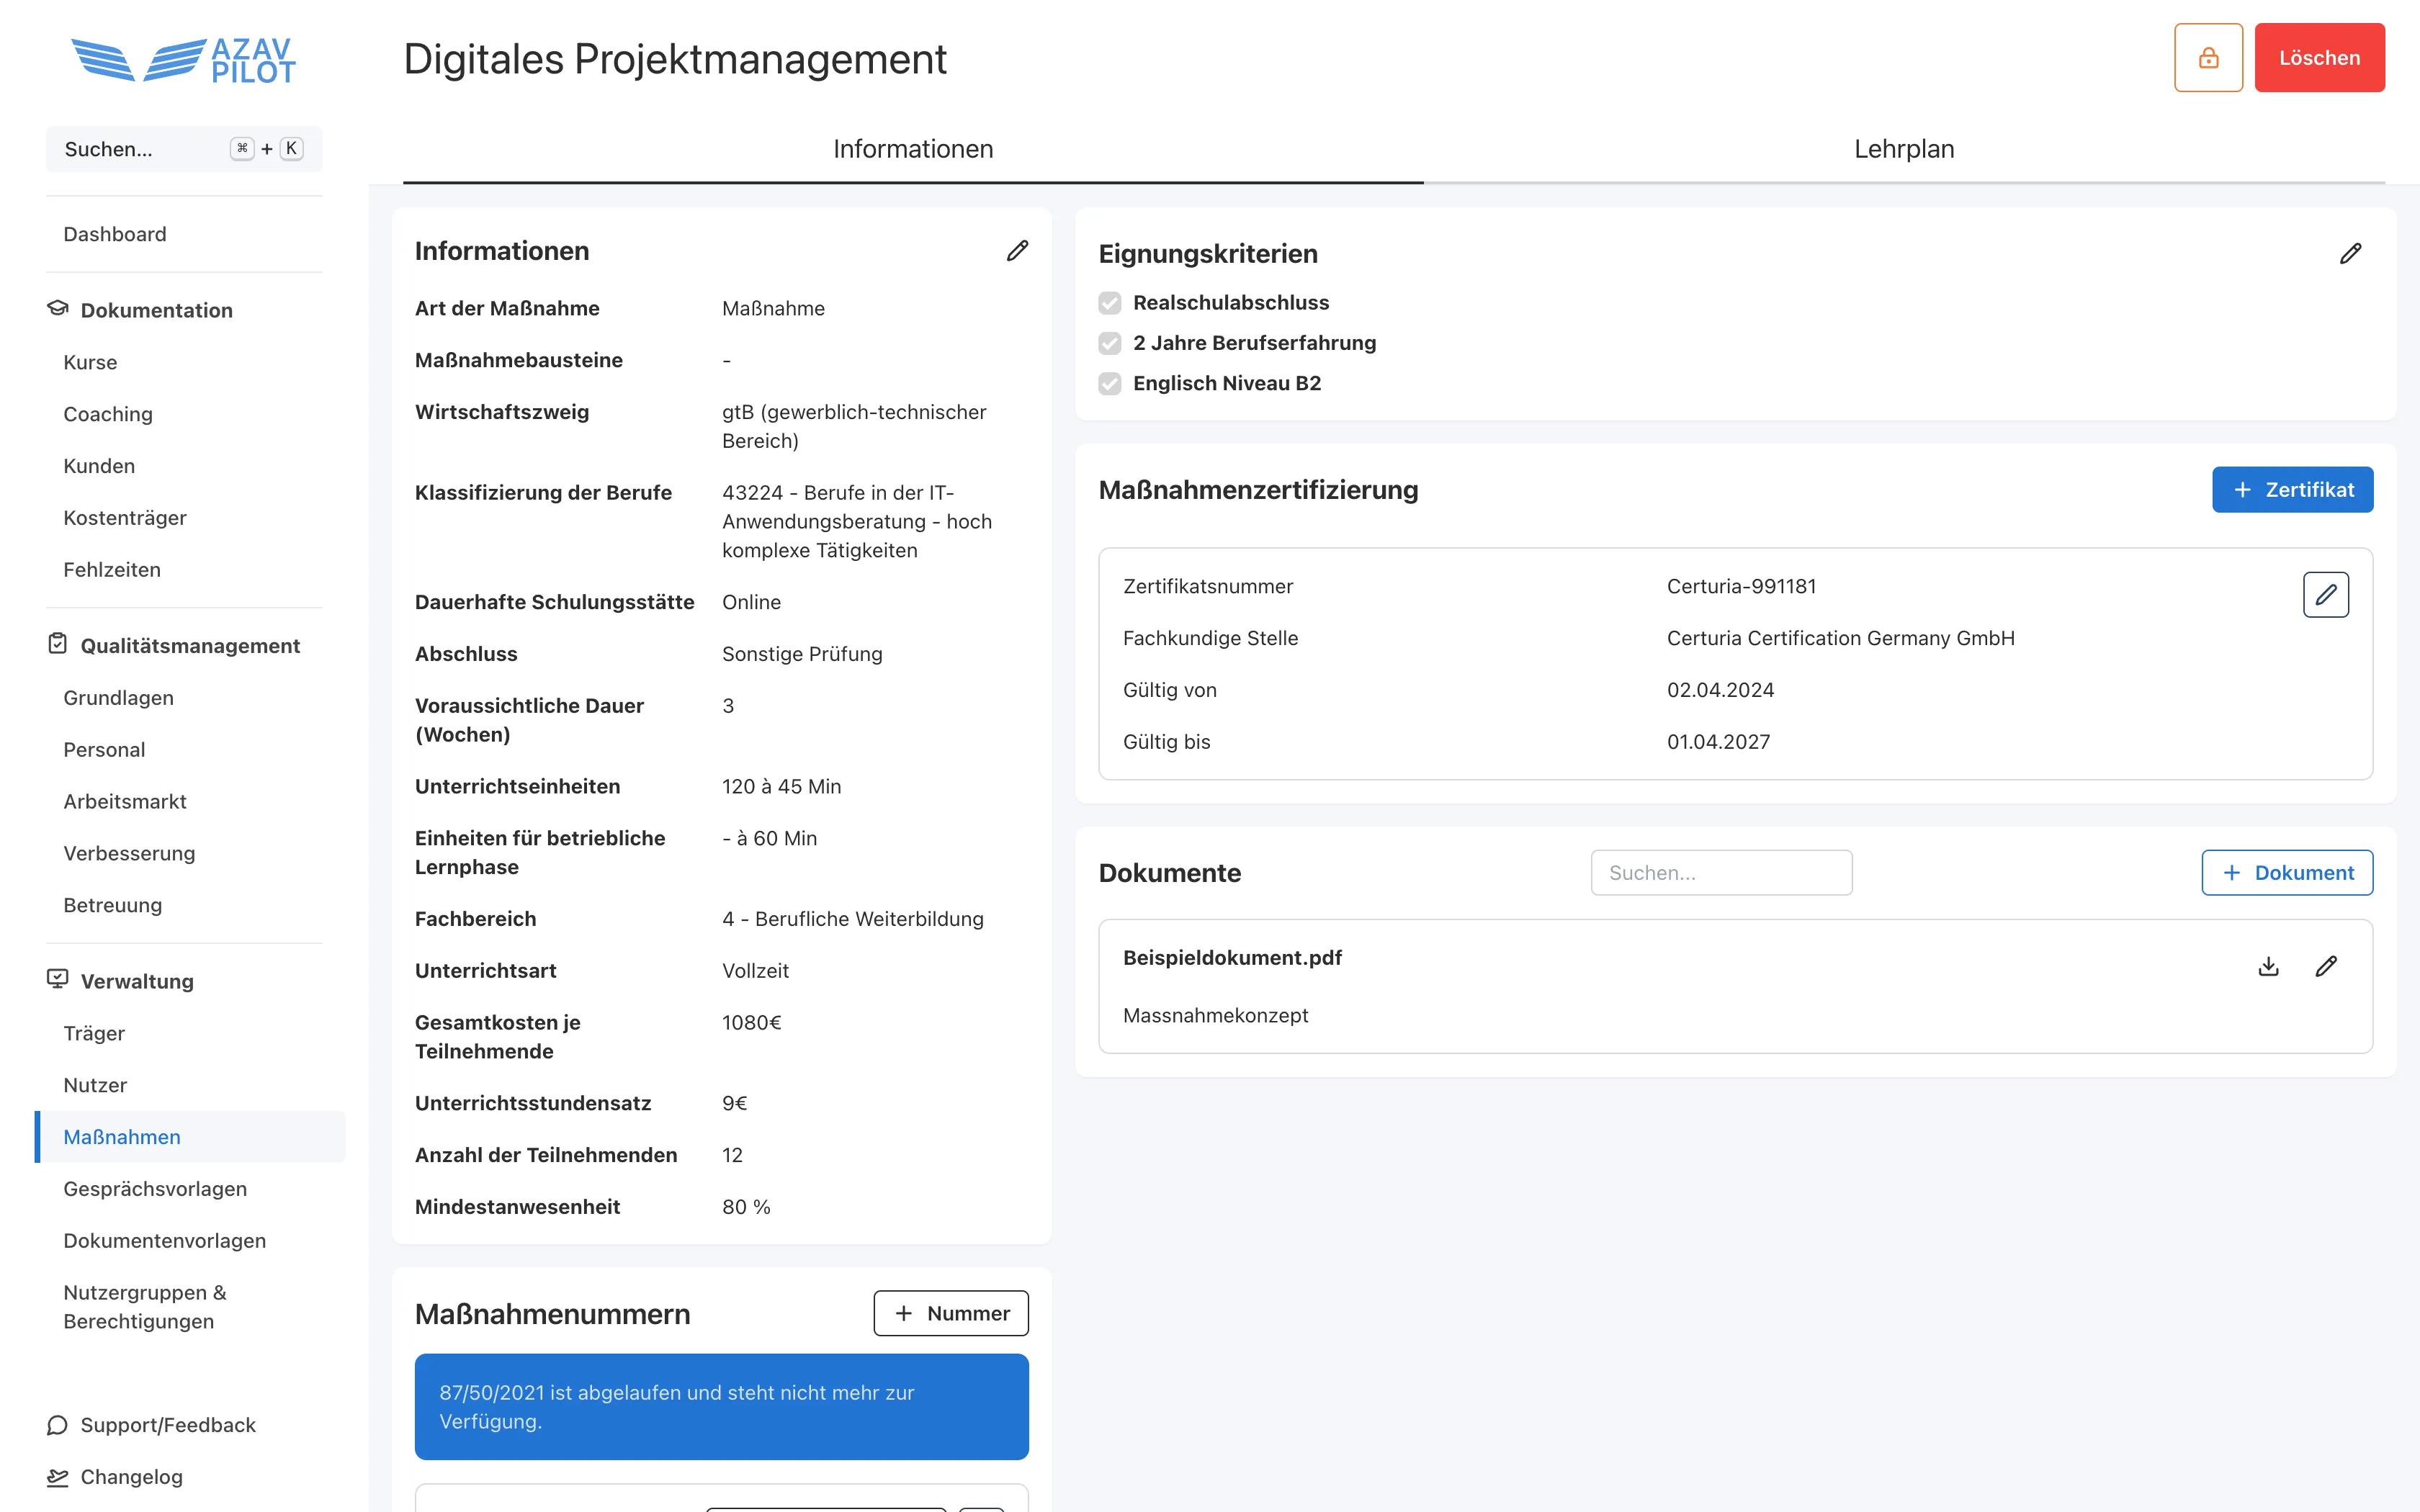Download Beispieldokument.pdf
2420x1512 pixels.
tap(2269, 966)
